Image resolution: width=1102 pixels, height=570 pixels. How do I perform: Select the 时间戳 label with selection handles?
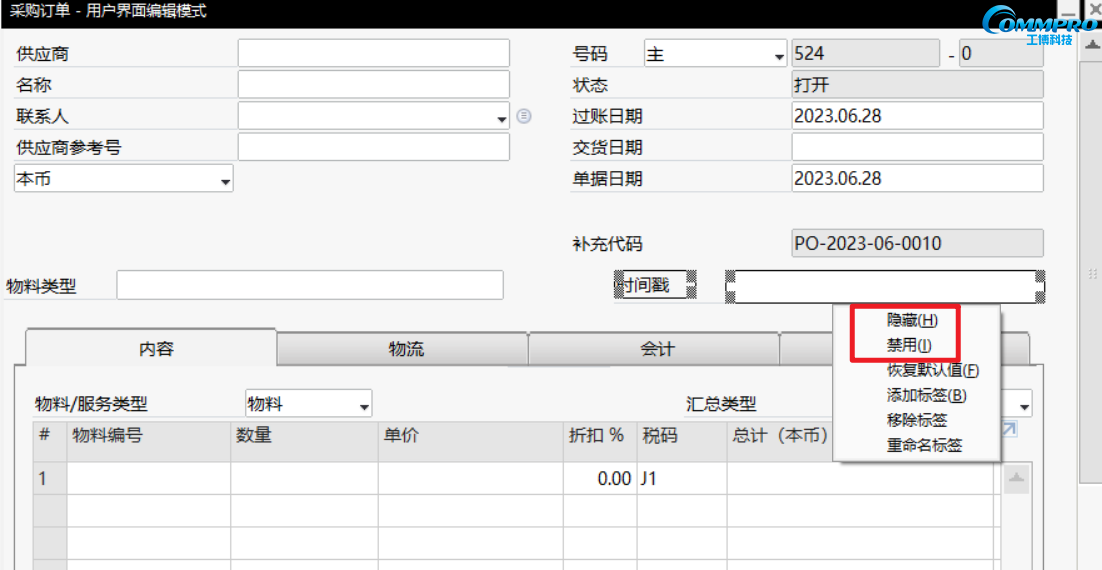pyautogui.click(x=656, y=285)
